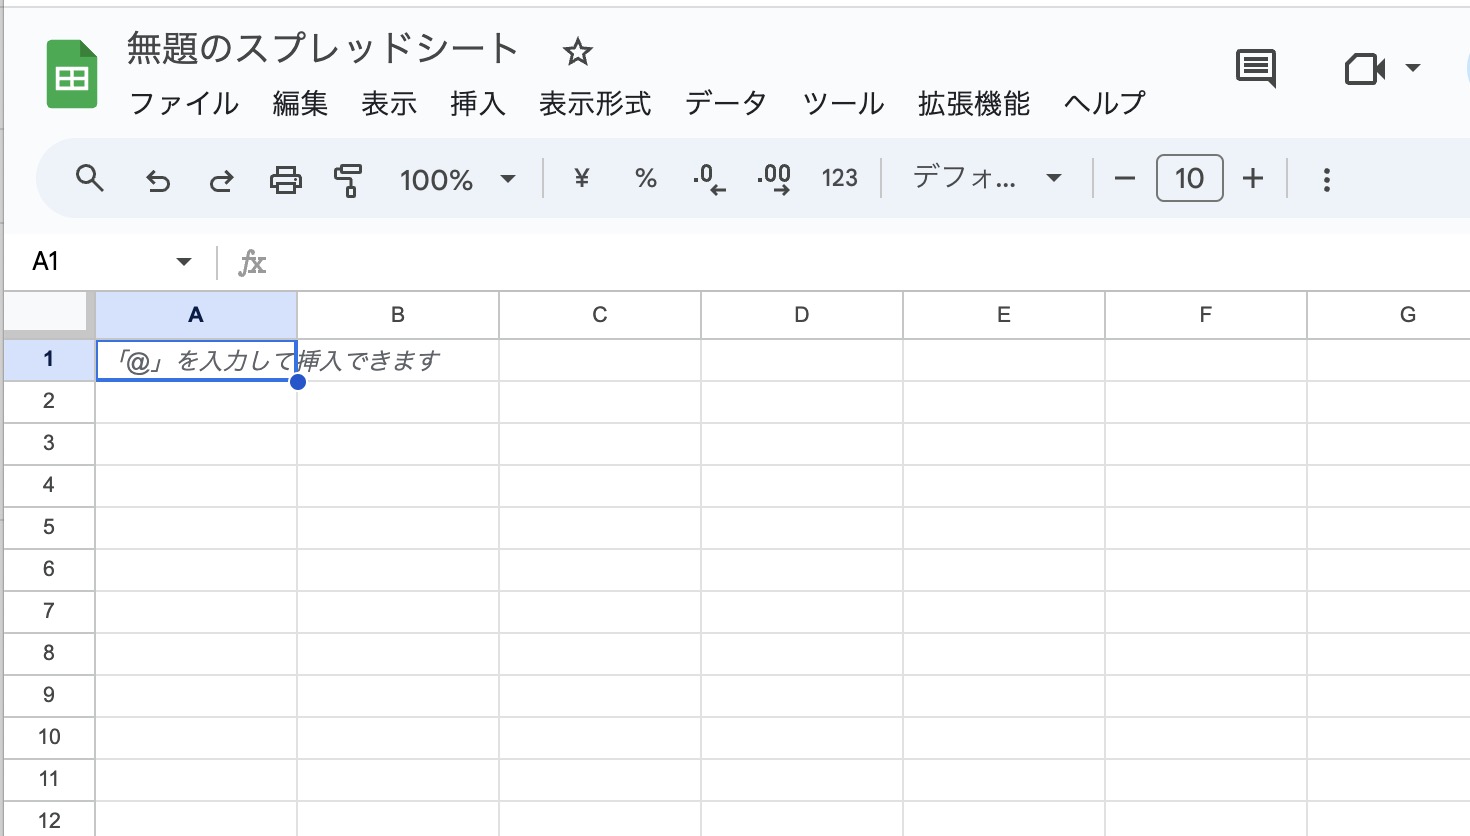Open the ファイル menu
The image size is (1470, 836).
[184, 103]
